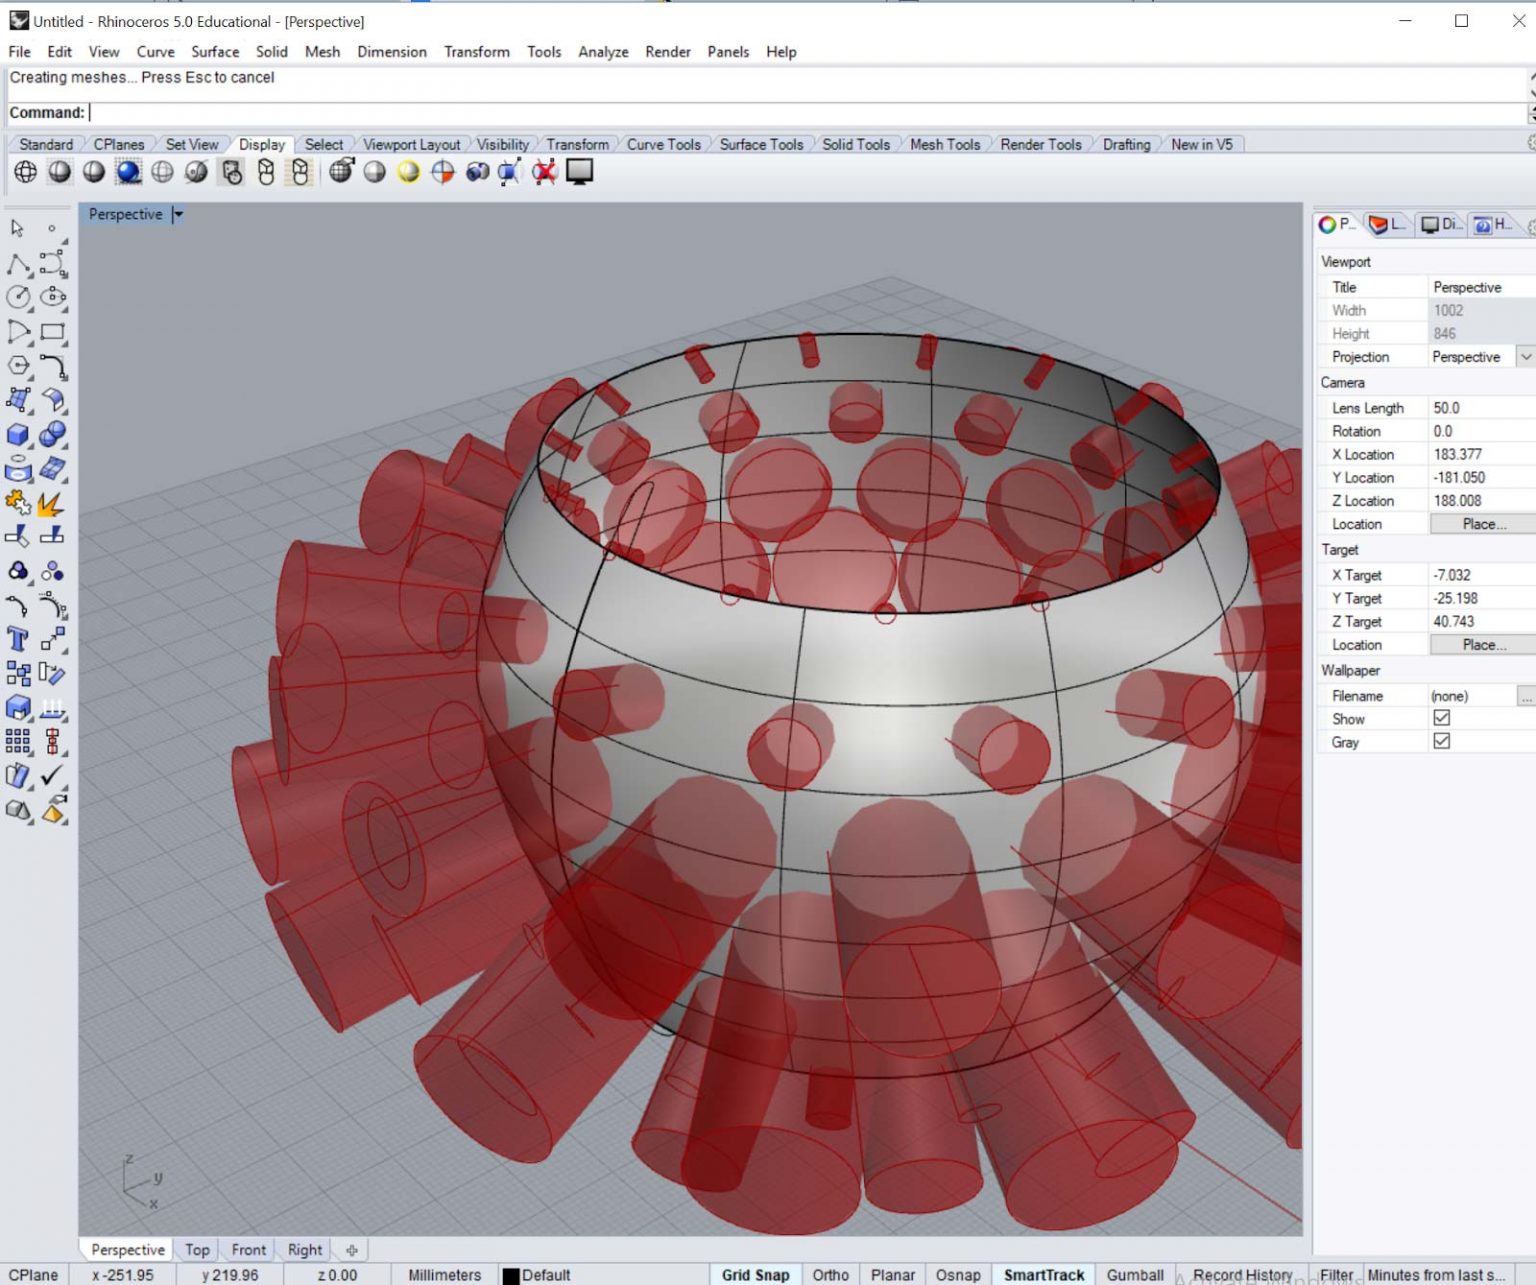This screenshot has width=1536, height=1285.
Task: Uncheck the Gray wallpaper option
Action: (1441, 741)
